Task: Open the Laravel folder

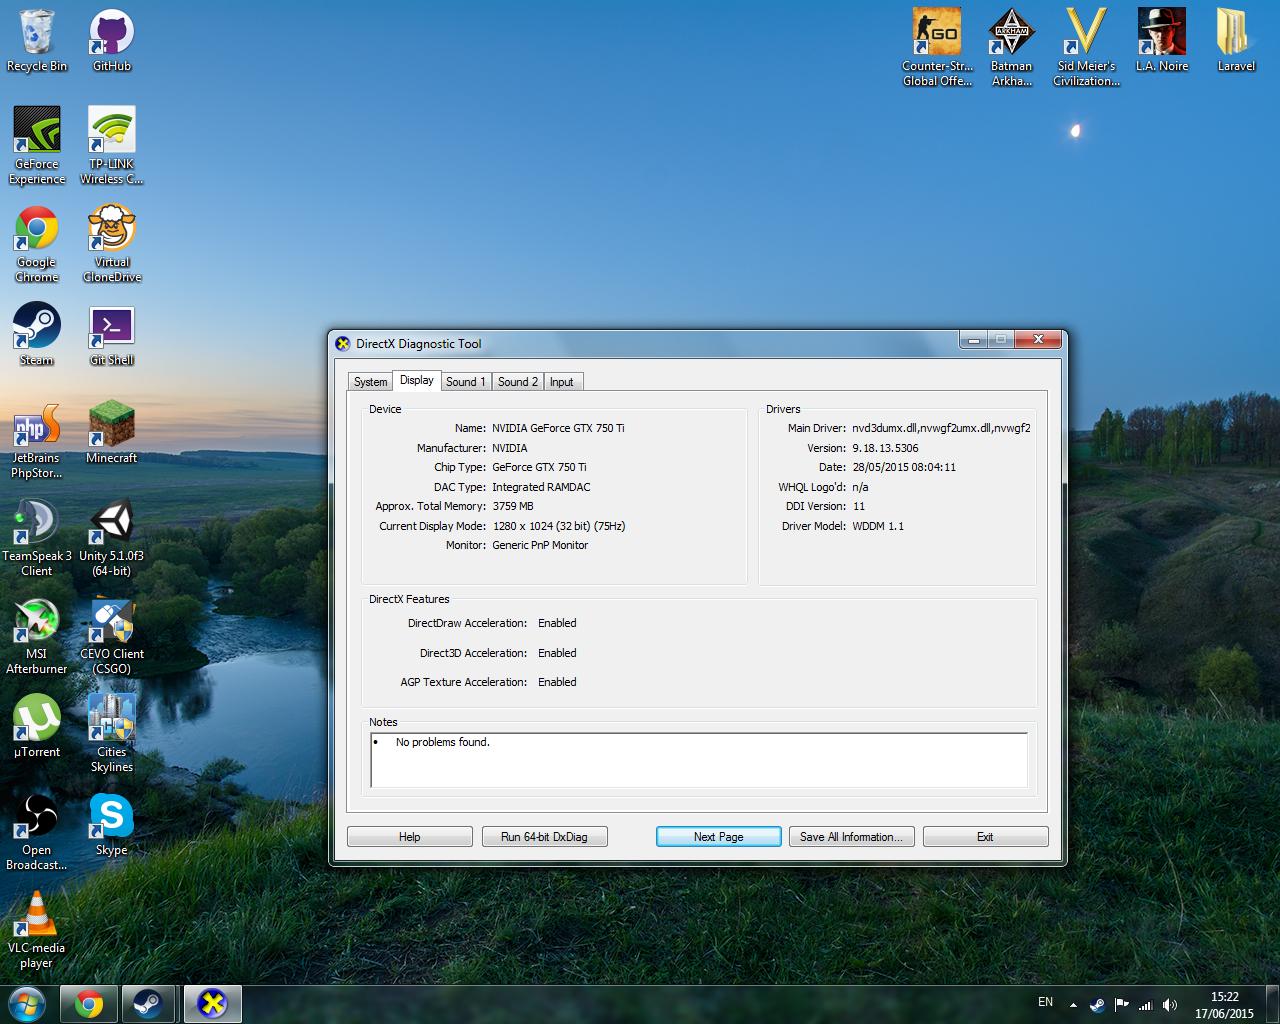Action: [x=1237, y=41]
